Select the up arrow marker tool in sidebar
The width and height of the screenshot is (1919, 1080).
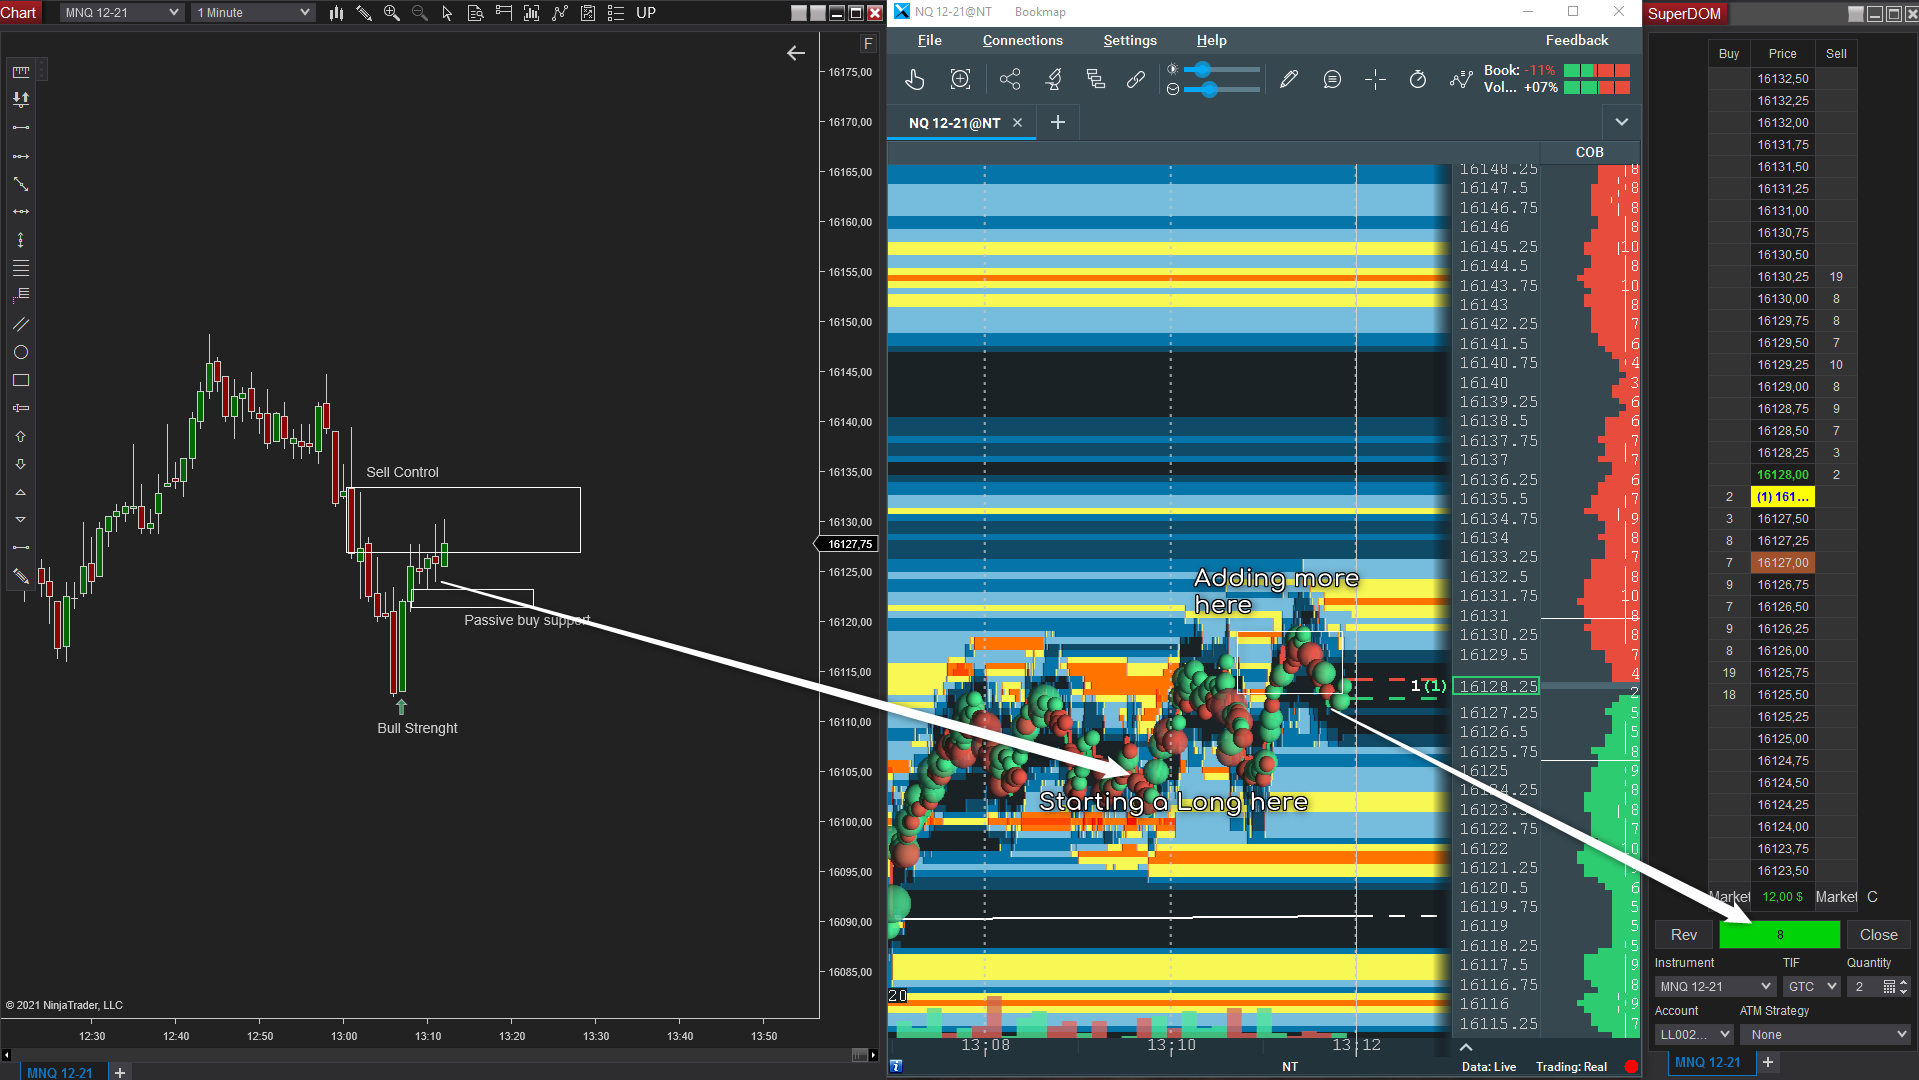(21, 436)
